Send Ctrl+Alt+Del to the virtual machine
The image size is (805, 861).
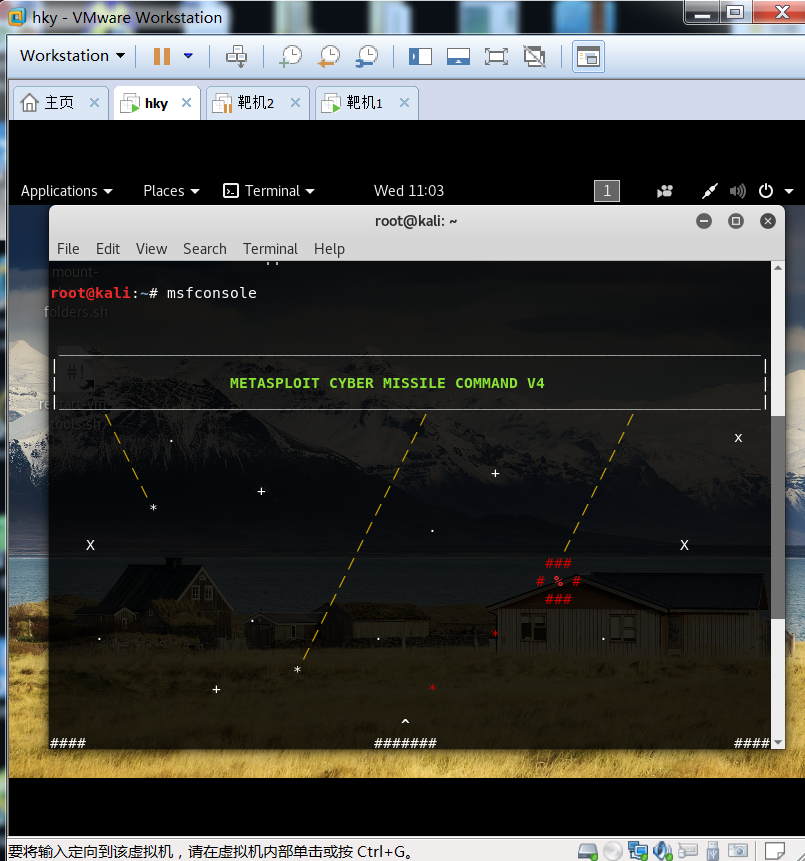(x=237, y=56)
